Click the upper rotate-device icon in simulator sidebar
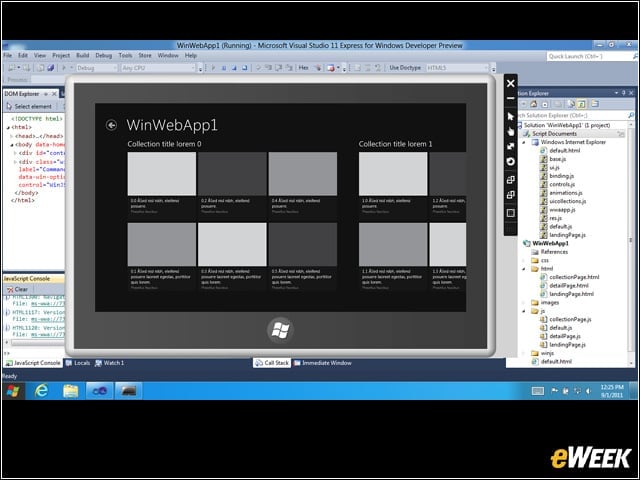The image size is (640, 480). (x=510, y=180)
